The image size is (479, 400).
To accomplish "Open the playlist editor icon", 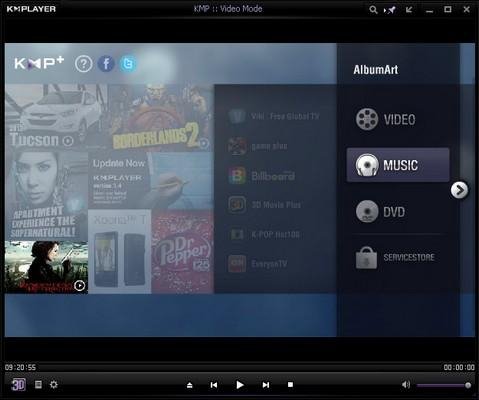I will point(38,385).
